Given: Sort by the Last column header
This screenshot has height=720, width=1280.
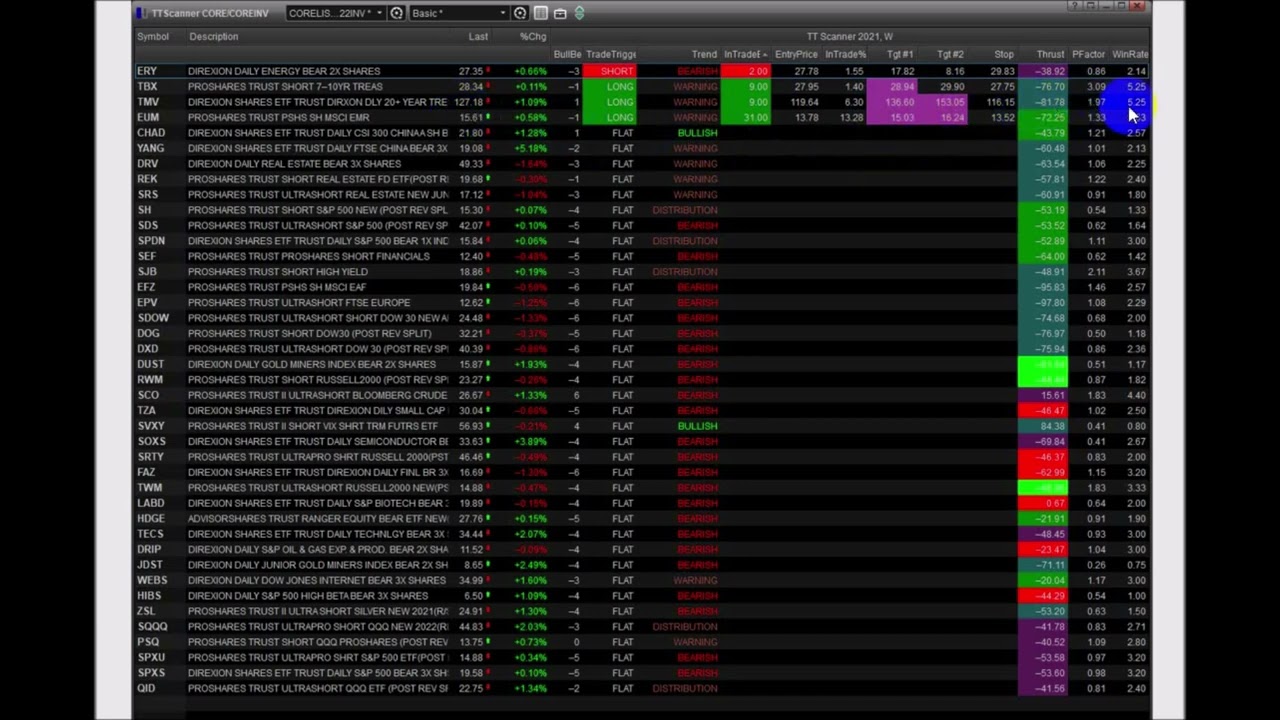Looking at the screenshot, I should tap(478, 37).
